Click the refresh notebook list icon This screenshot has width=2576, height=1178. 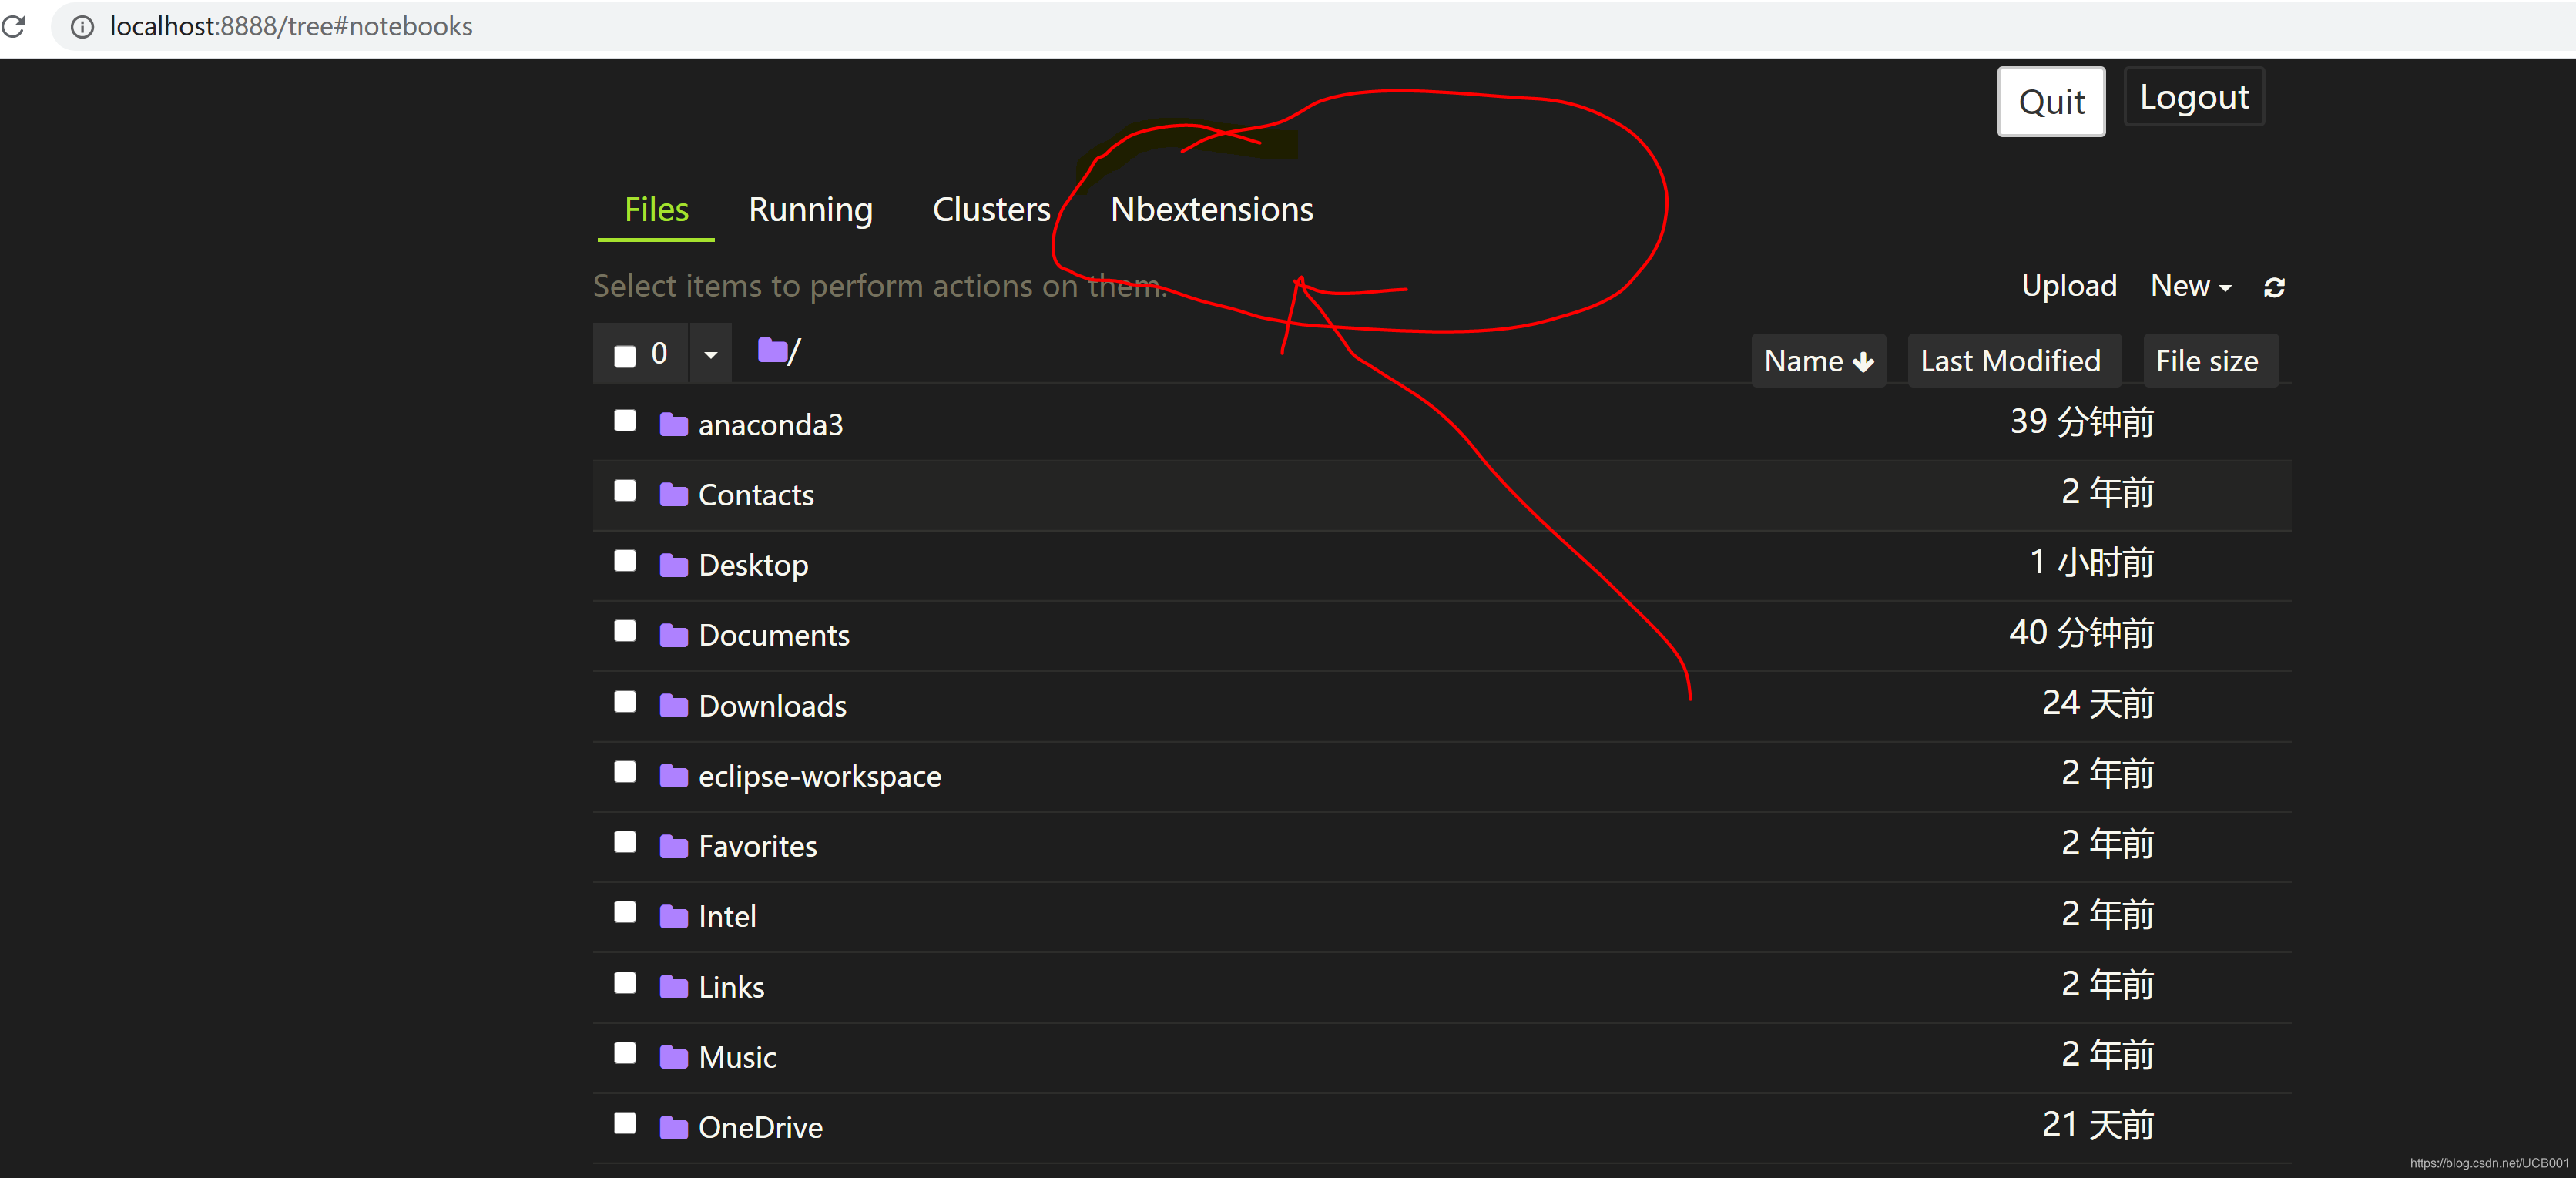tap(2273, 288)
